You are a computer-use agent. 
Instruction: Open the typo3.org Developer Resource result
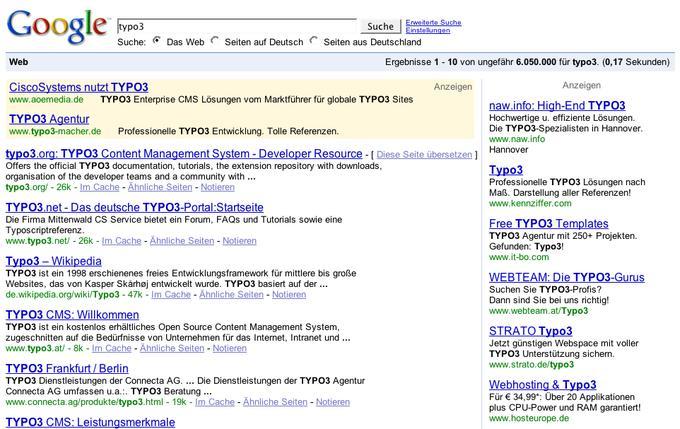point(184,154)
